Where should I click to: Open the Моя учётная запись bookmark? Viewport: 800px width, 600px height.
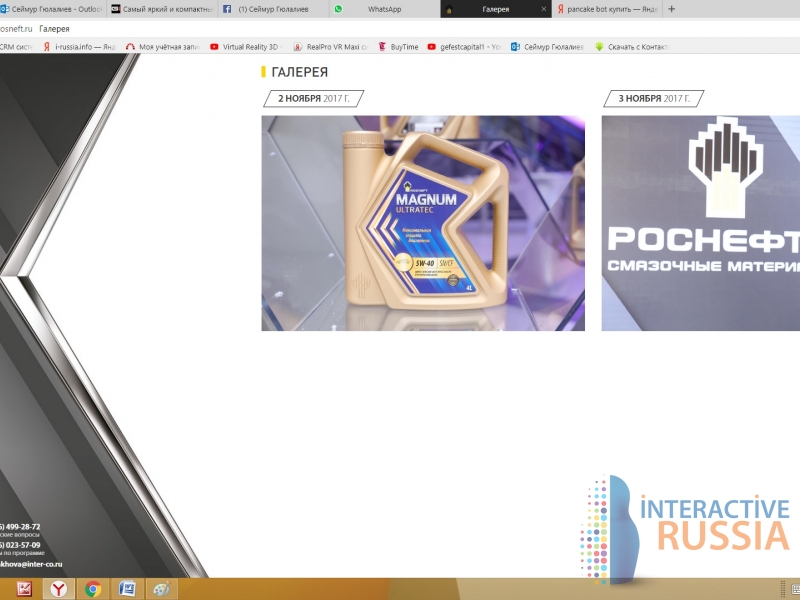tap(163, 47)
